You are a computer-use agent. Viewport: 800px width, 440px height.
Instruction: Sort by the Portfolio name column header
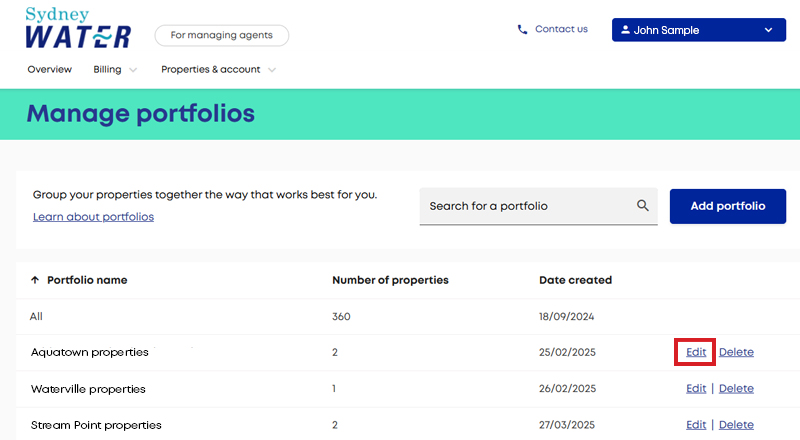tap(87, 280)
